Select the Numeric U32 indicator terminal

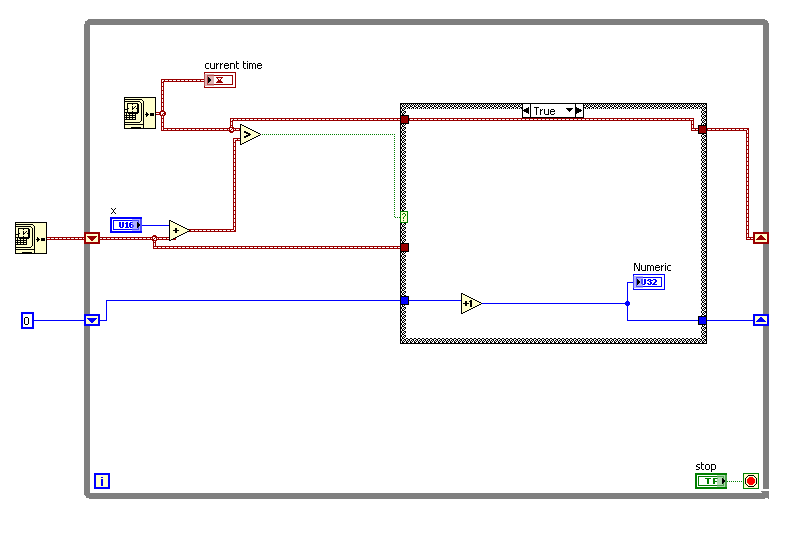click(649, 282)
